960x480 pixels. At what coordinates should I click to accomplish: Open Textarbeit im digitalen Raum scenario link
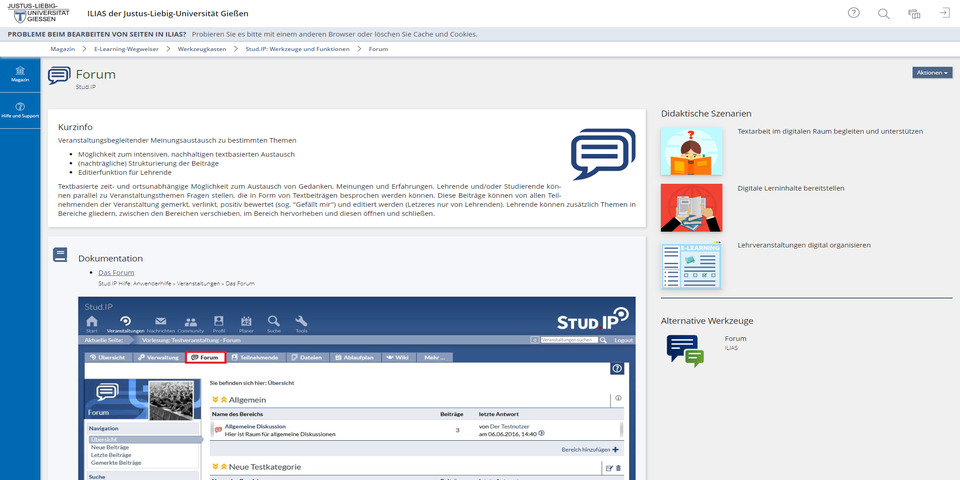[830, 131]
